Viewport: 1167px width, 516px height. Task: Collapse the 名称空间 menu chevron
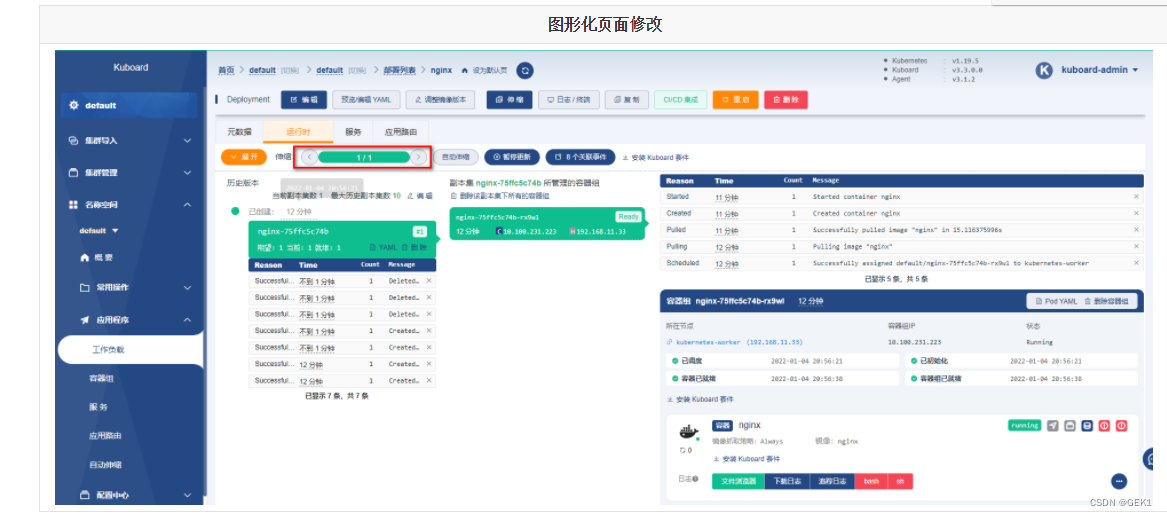point(187,205)
